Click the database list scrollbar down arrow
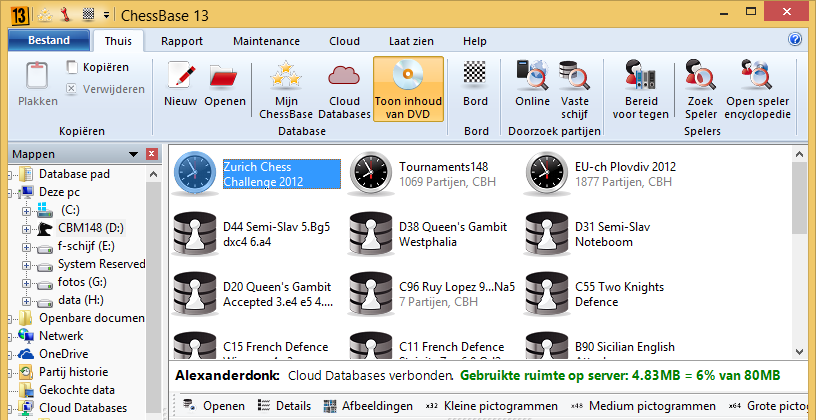The image size is (816, 420). point(799,352)
